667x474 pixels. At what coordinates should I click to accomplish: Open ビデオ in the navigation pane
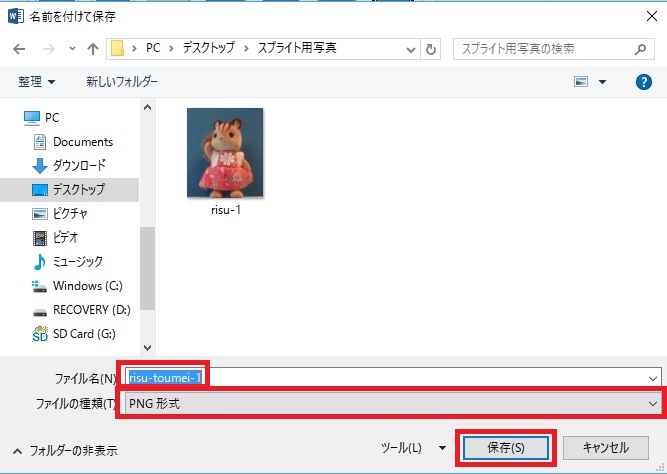65,237
